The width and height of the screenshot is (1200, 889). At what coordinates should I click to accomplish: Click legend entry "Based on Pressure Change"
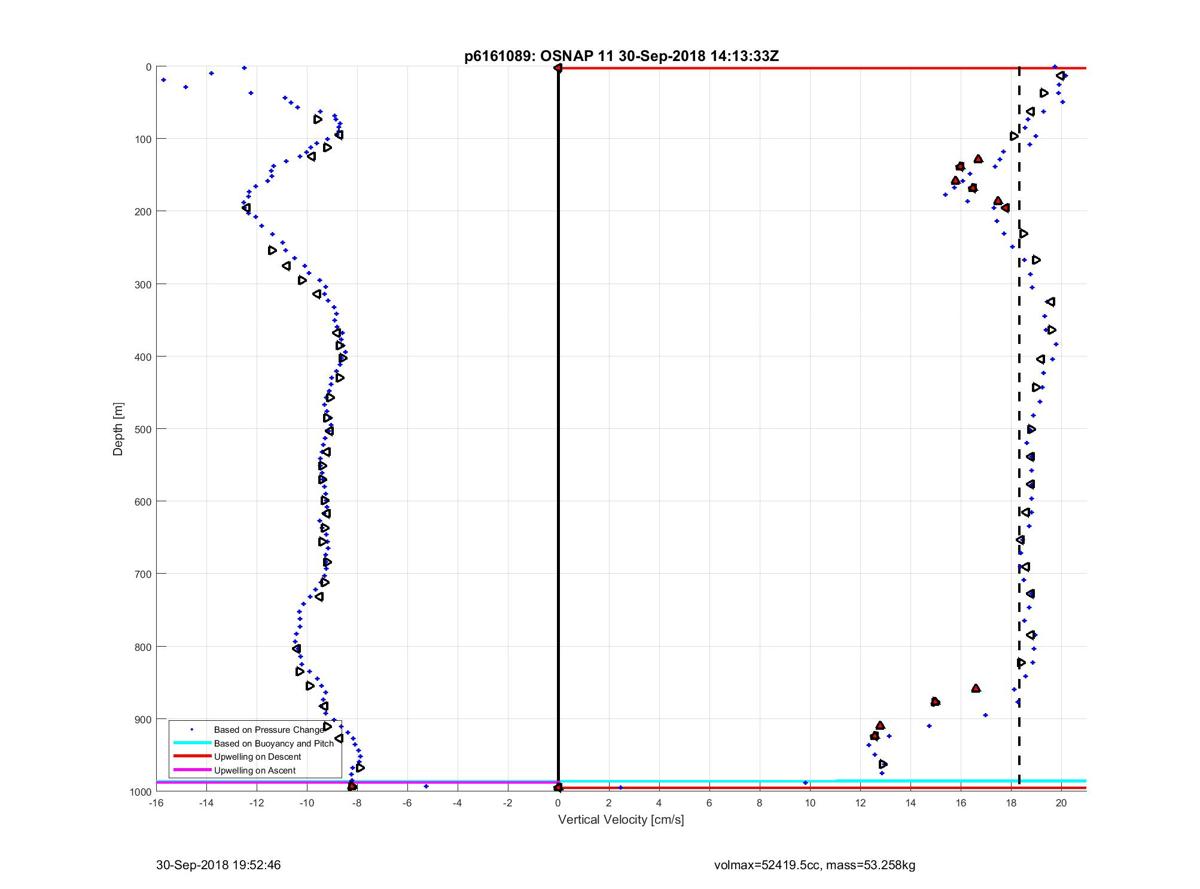[x=268, y=730]
